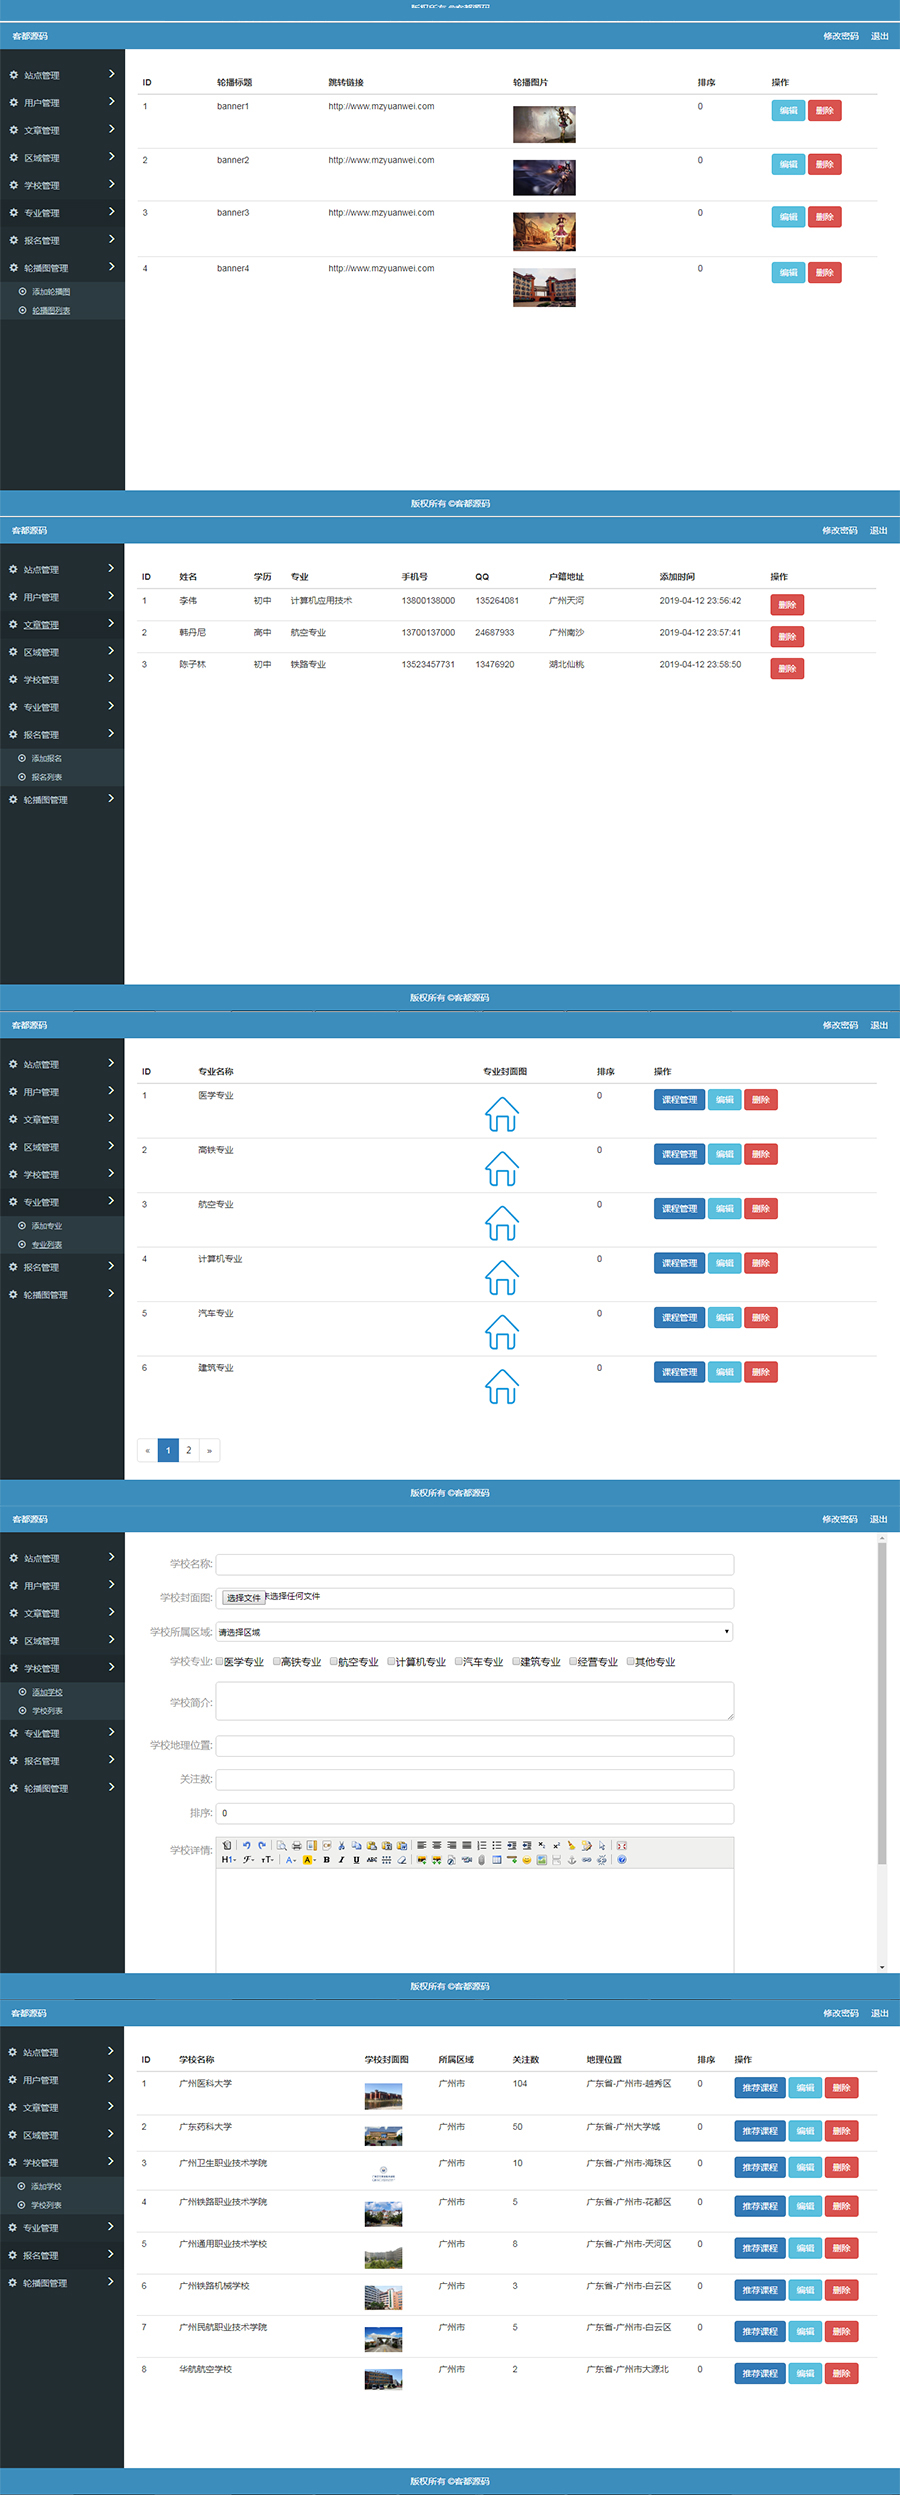Check the 医学专业 checkbox

[x=220, y=1661]
